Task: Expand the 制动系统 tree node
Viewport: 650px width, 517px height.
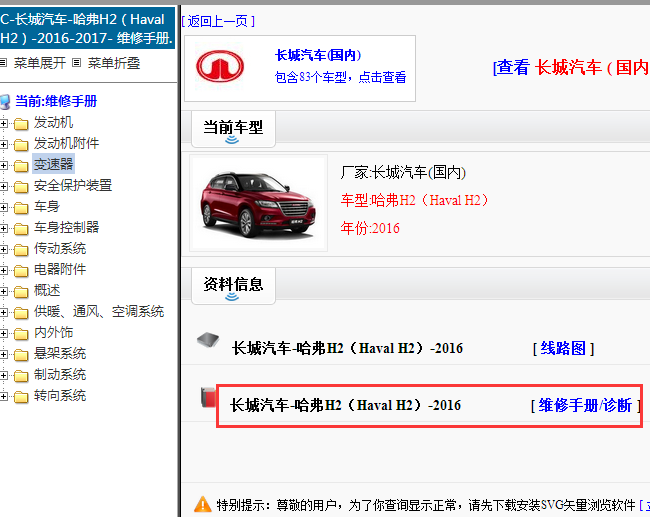Action: tap(3, 375)
